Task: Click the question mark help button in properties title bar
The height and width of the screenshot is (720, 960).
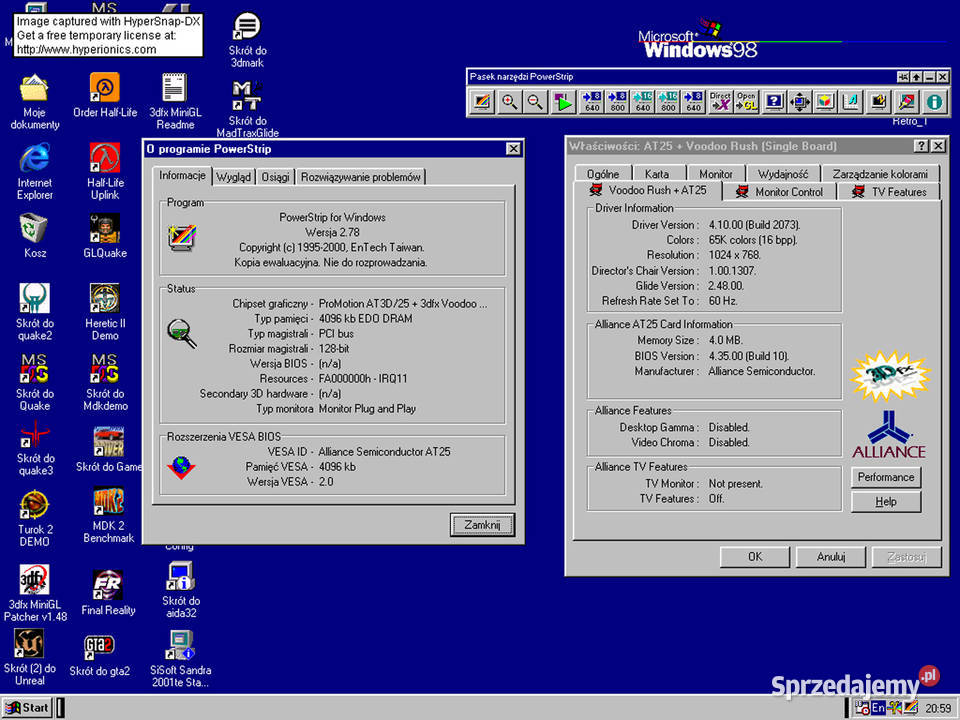Action: point(921,146)
